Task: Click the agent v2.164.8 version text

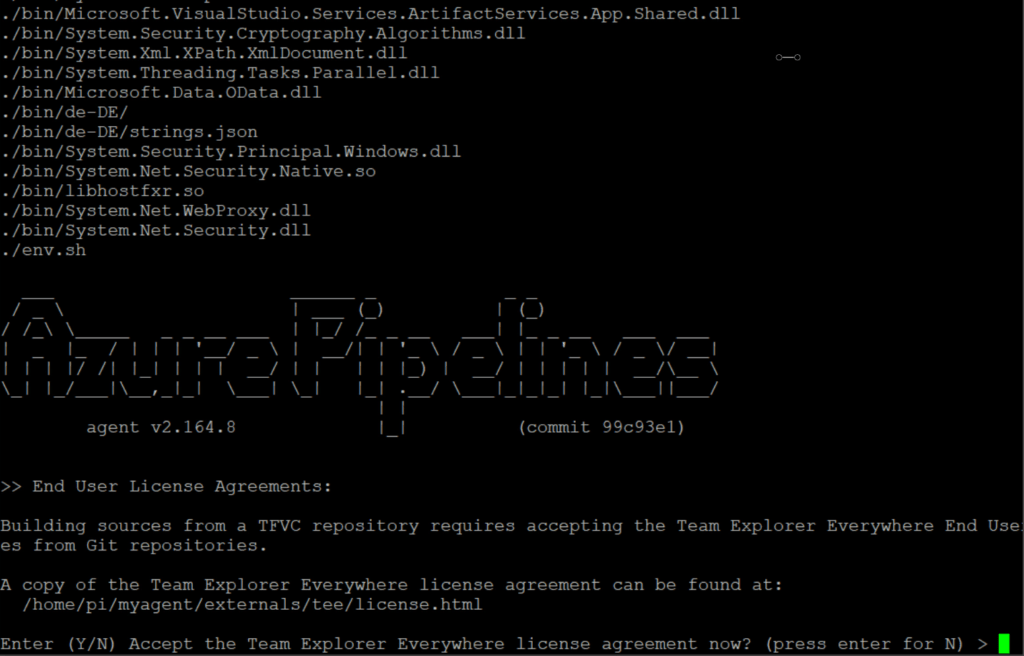Action: pyautogui.click(x=161, y=427)
